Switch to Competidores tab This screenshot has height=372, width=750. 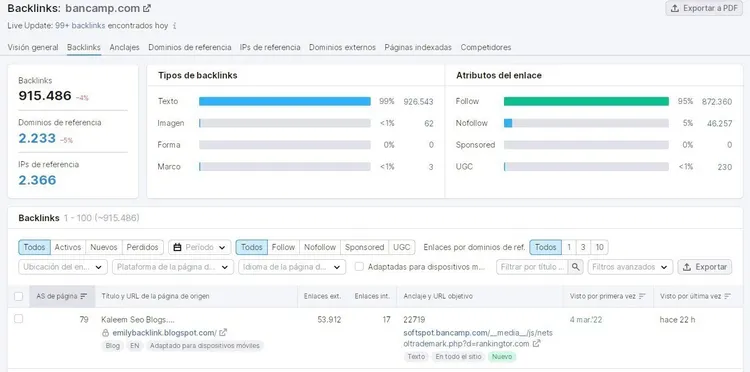coord(486,47)
